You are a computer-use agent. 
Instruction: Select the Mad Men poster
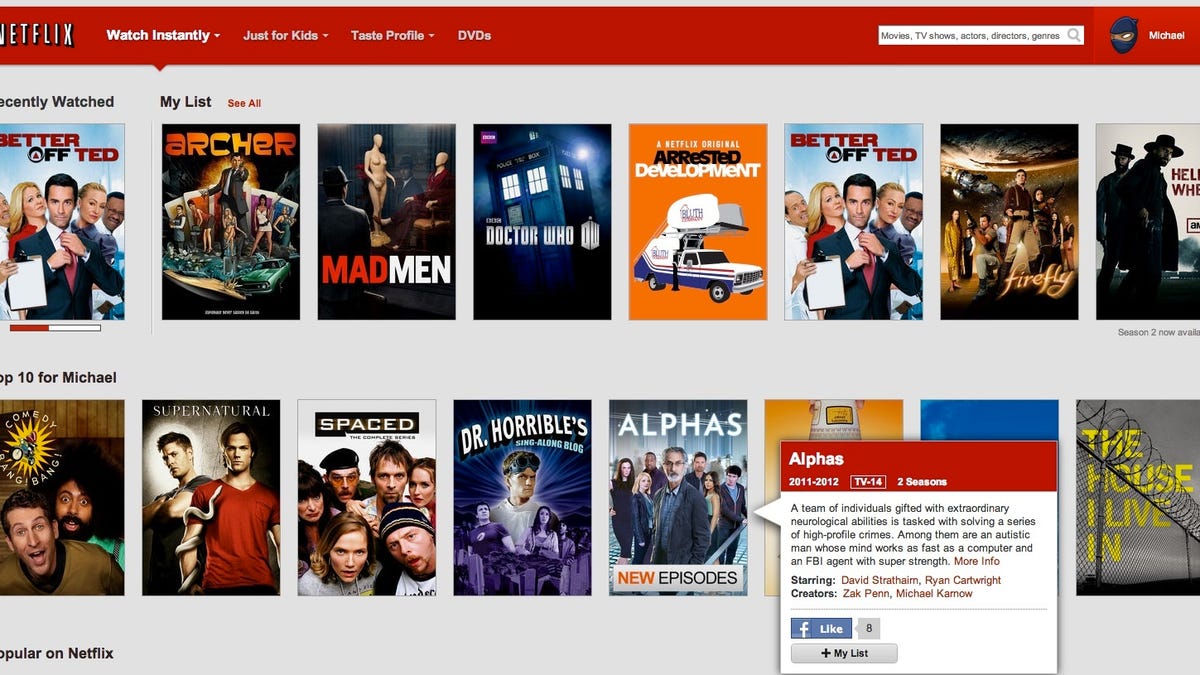(386, 222)
